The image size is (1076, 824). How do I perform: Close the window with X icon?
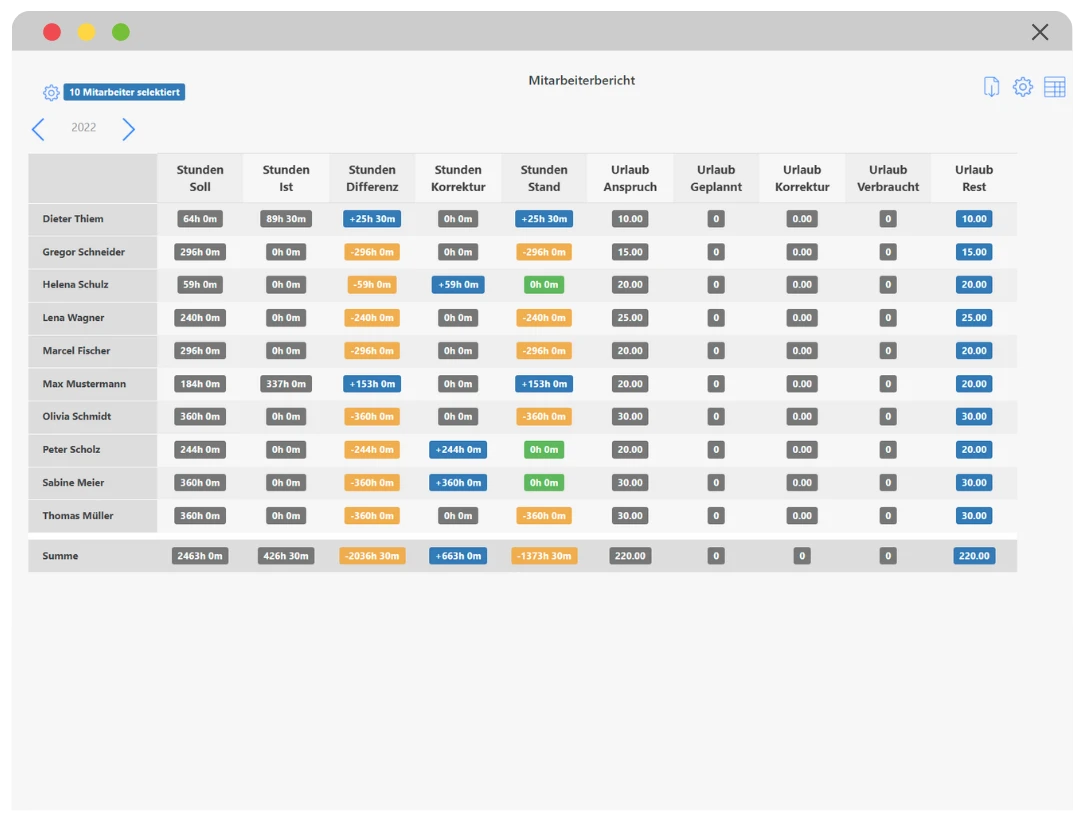click(1040, 32)
